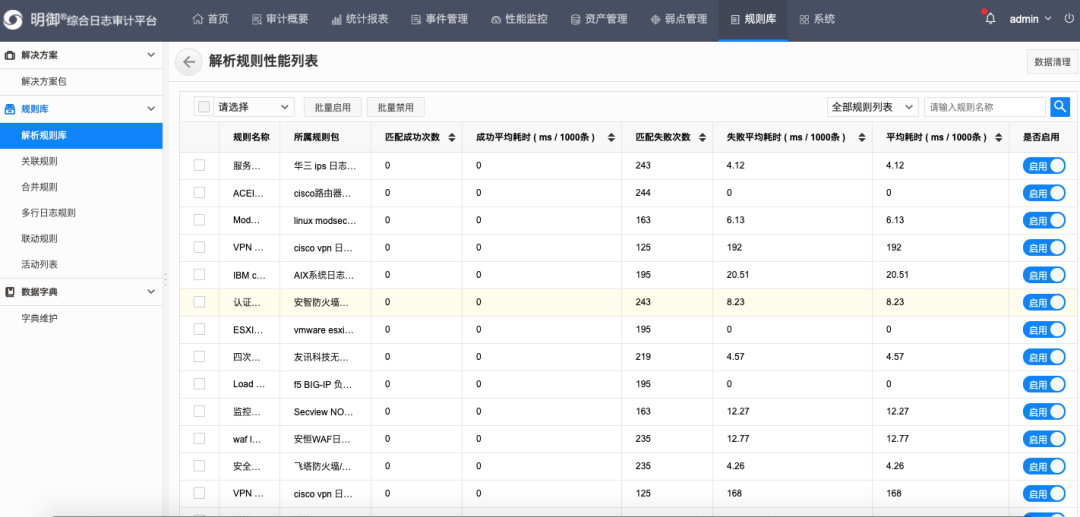Viewport: 1080px width, 517px height.
Task: Click the rule name search input field
Action: point(984,107)
